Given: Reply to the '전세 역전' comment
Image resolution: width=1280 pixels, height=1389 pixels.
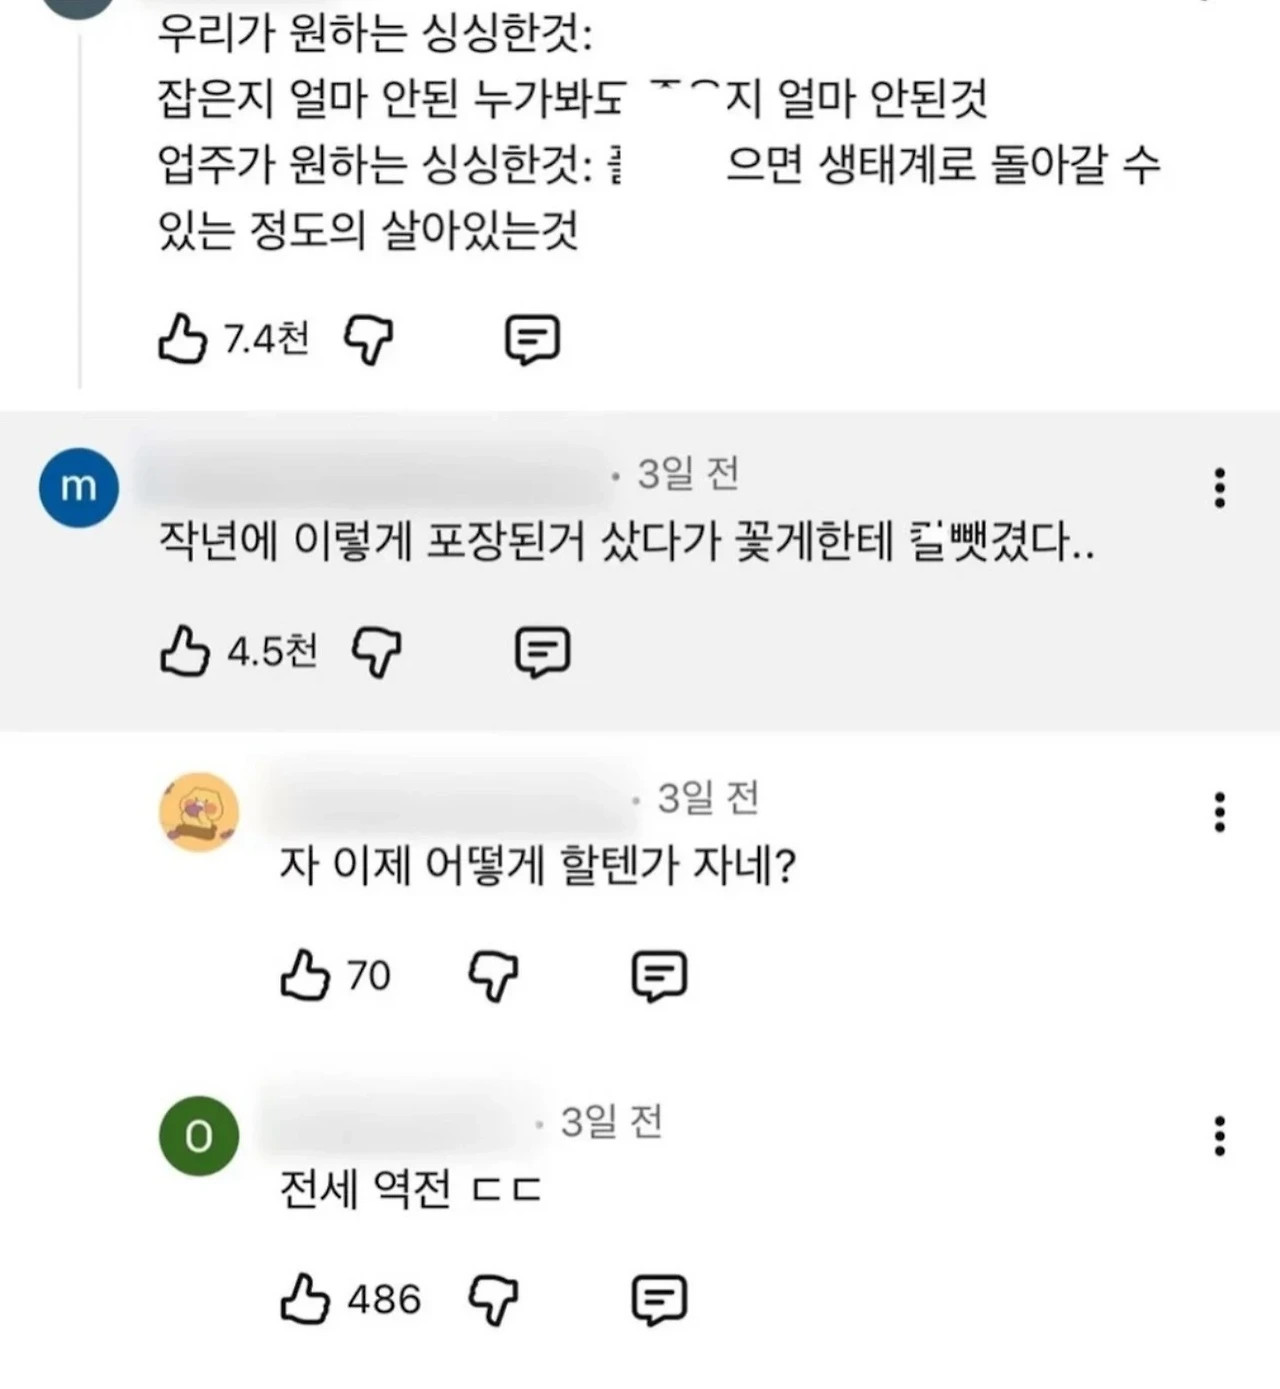Looking at the screenshot, I should click(x=660, y=1300).
